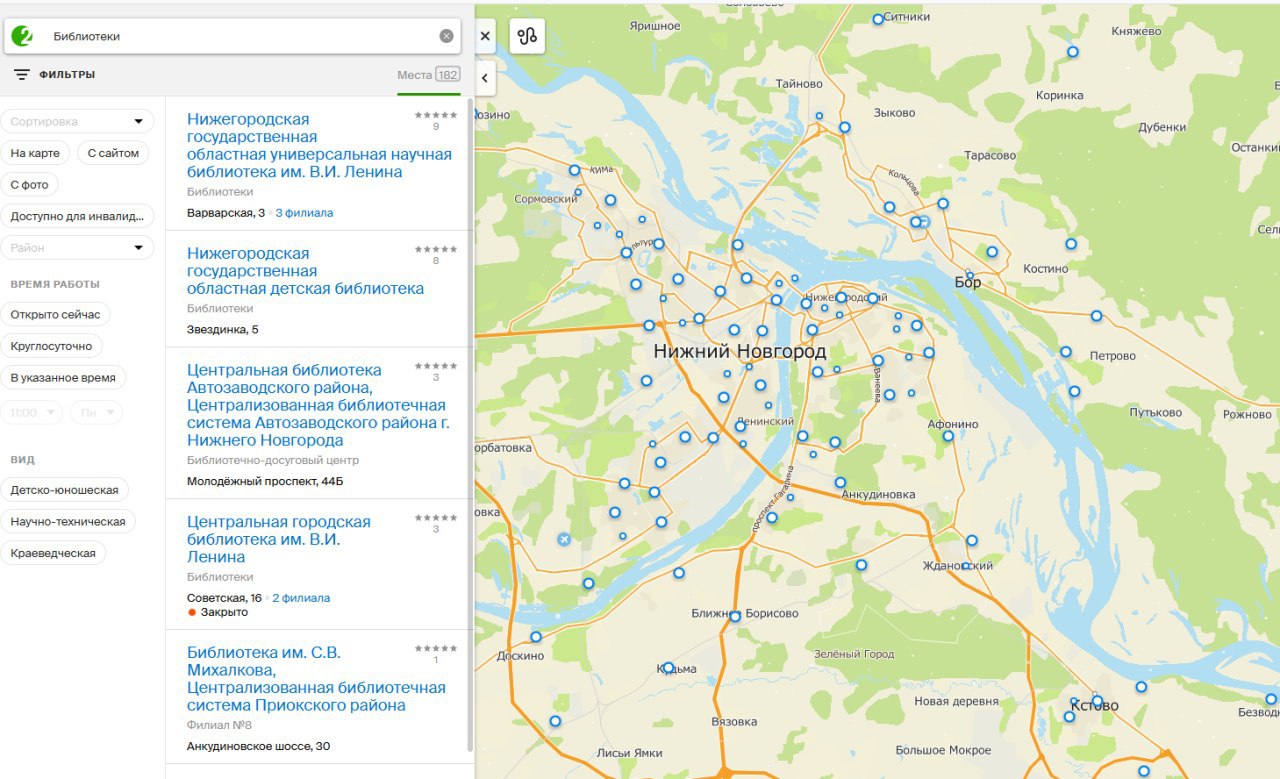This screenshot has height=779, width=1280.
Task: Open the Пн day dropdown
Action: 97,412
